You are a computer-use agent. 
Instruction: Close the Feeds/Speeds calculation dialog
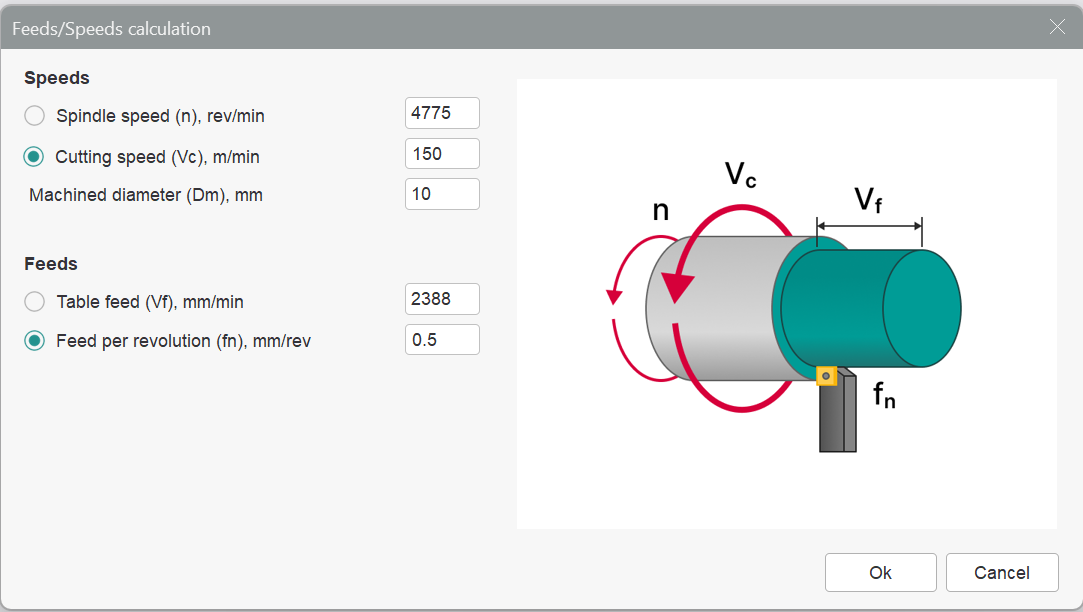point(1057,27)
